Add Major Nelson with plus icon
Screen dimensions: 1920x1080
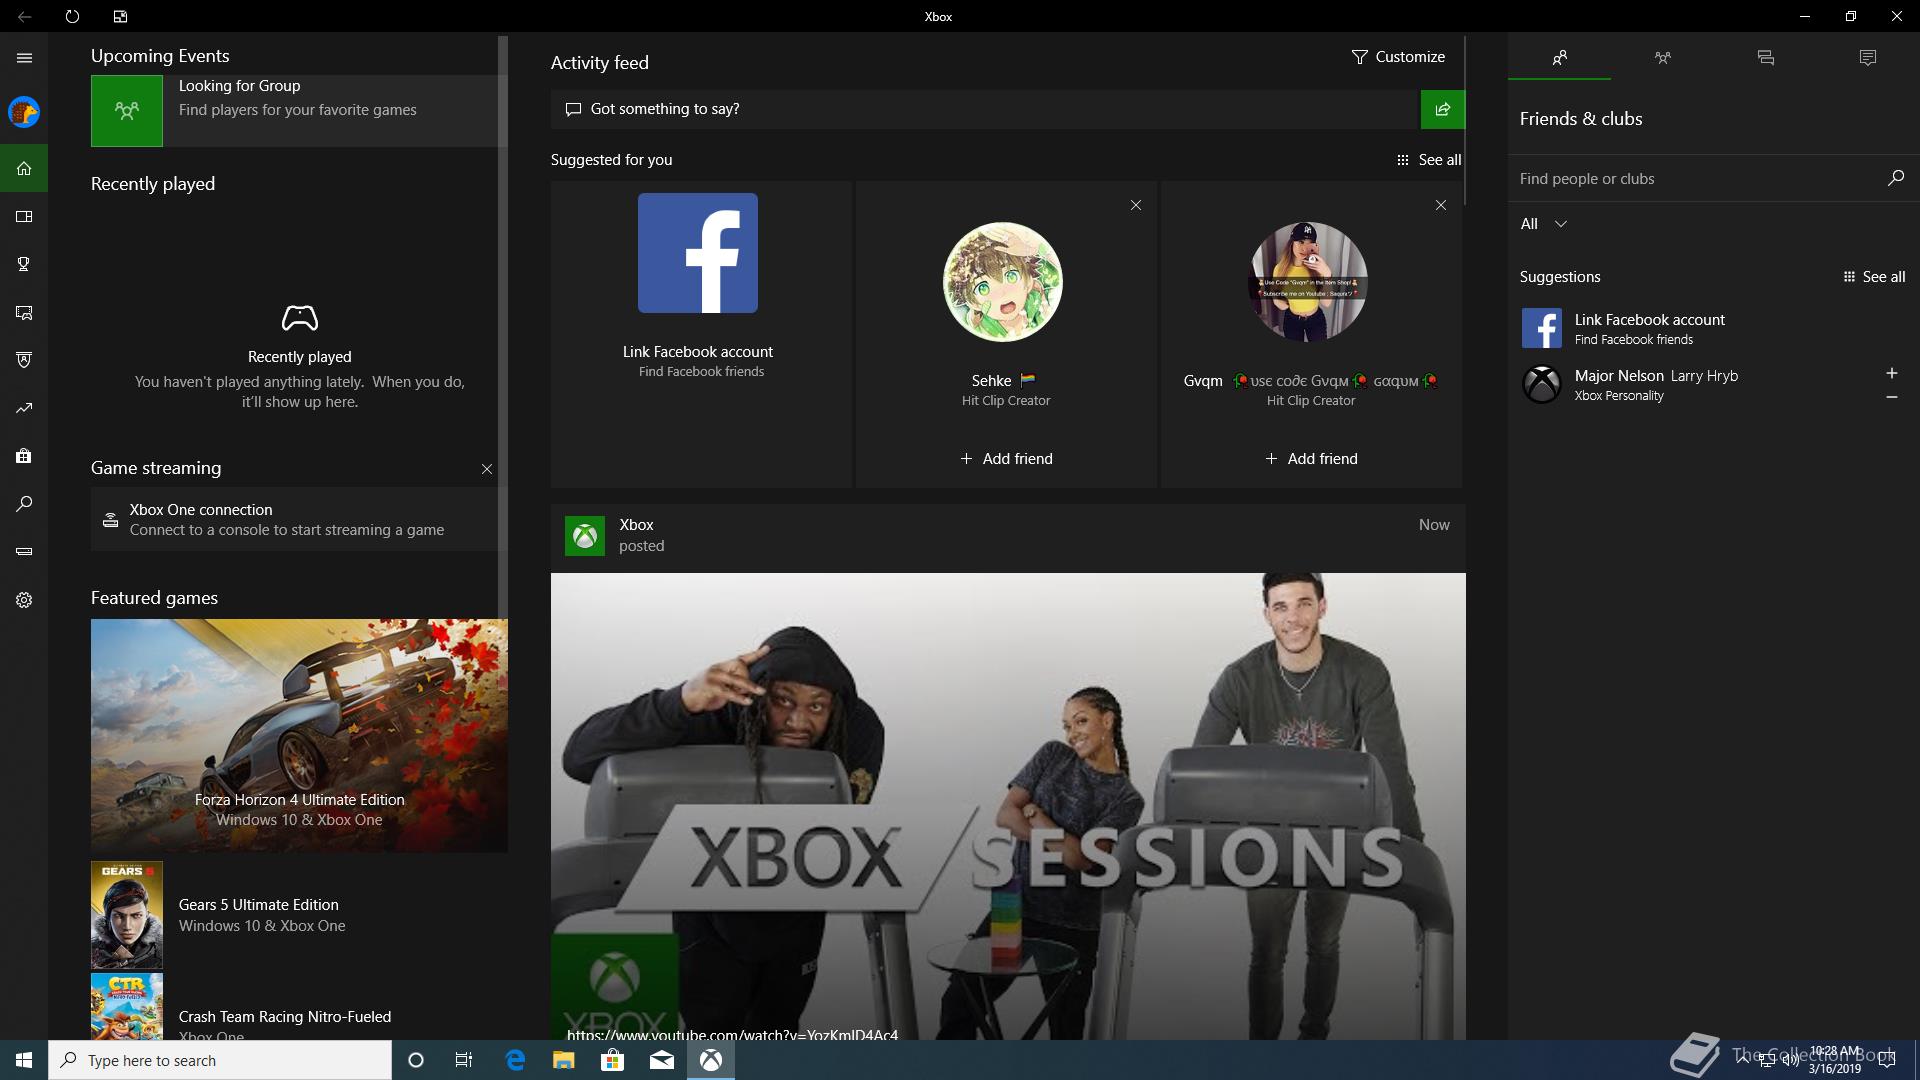[1891, 373]
